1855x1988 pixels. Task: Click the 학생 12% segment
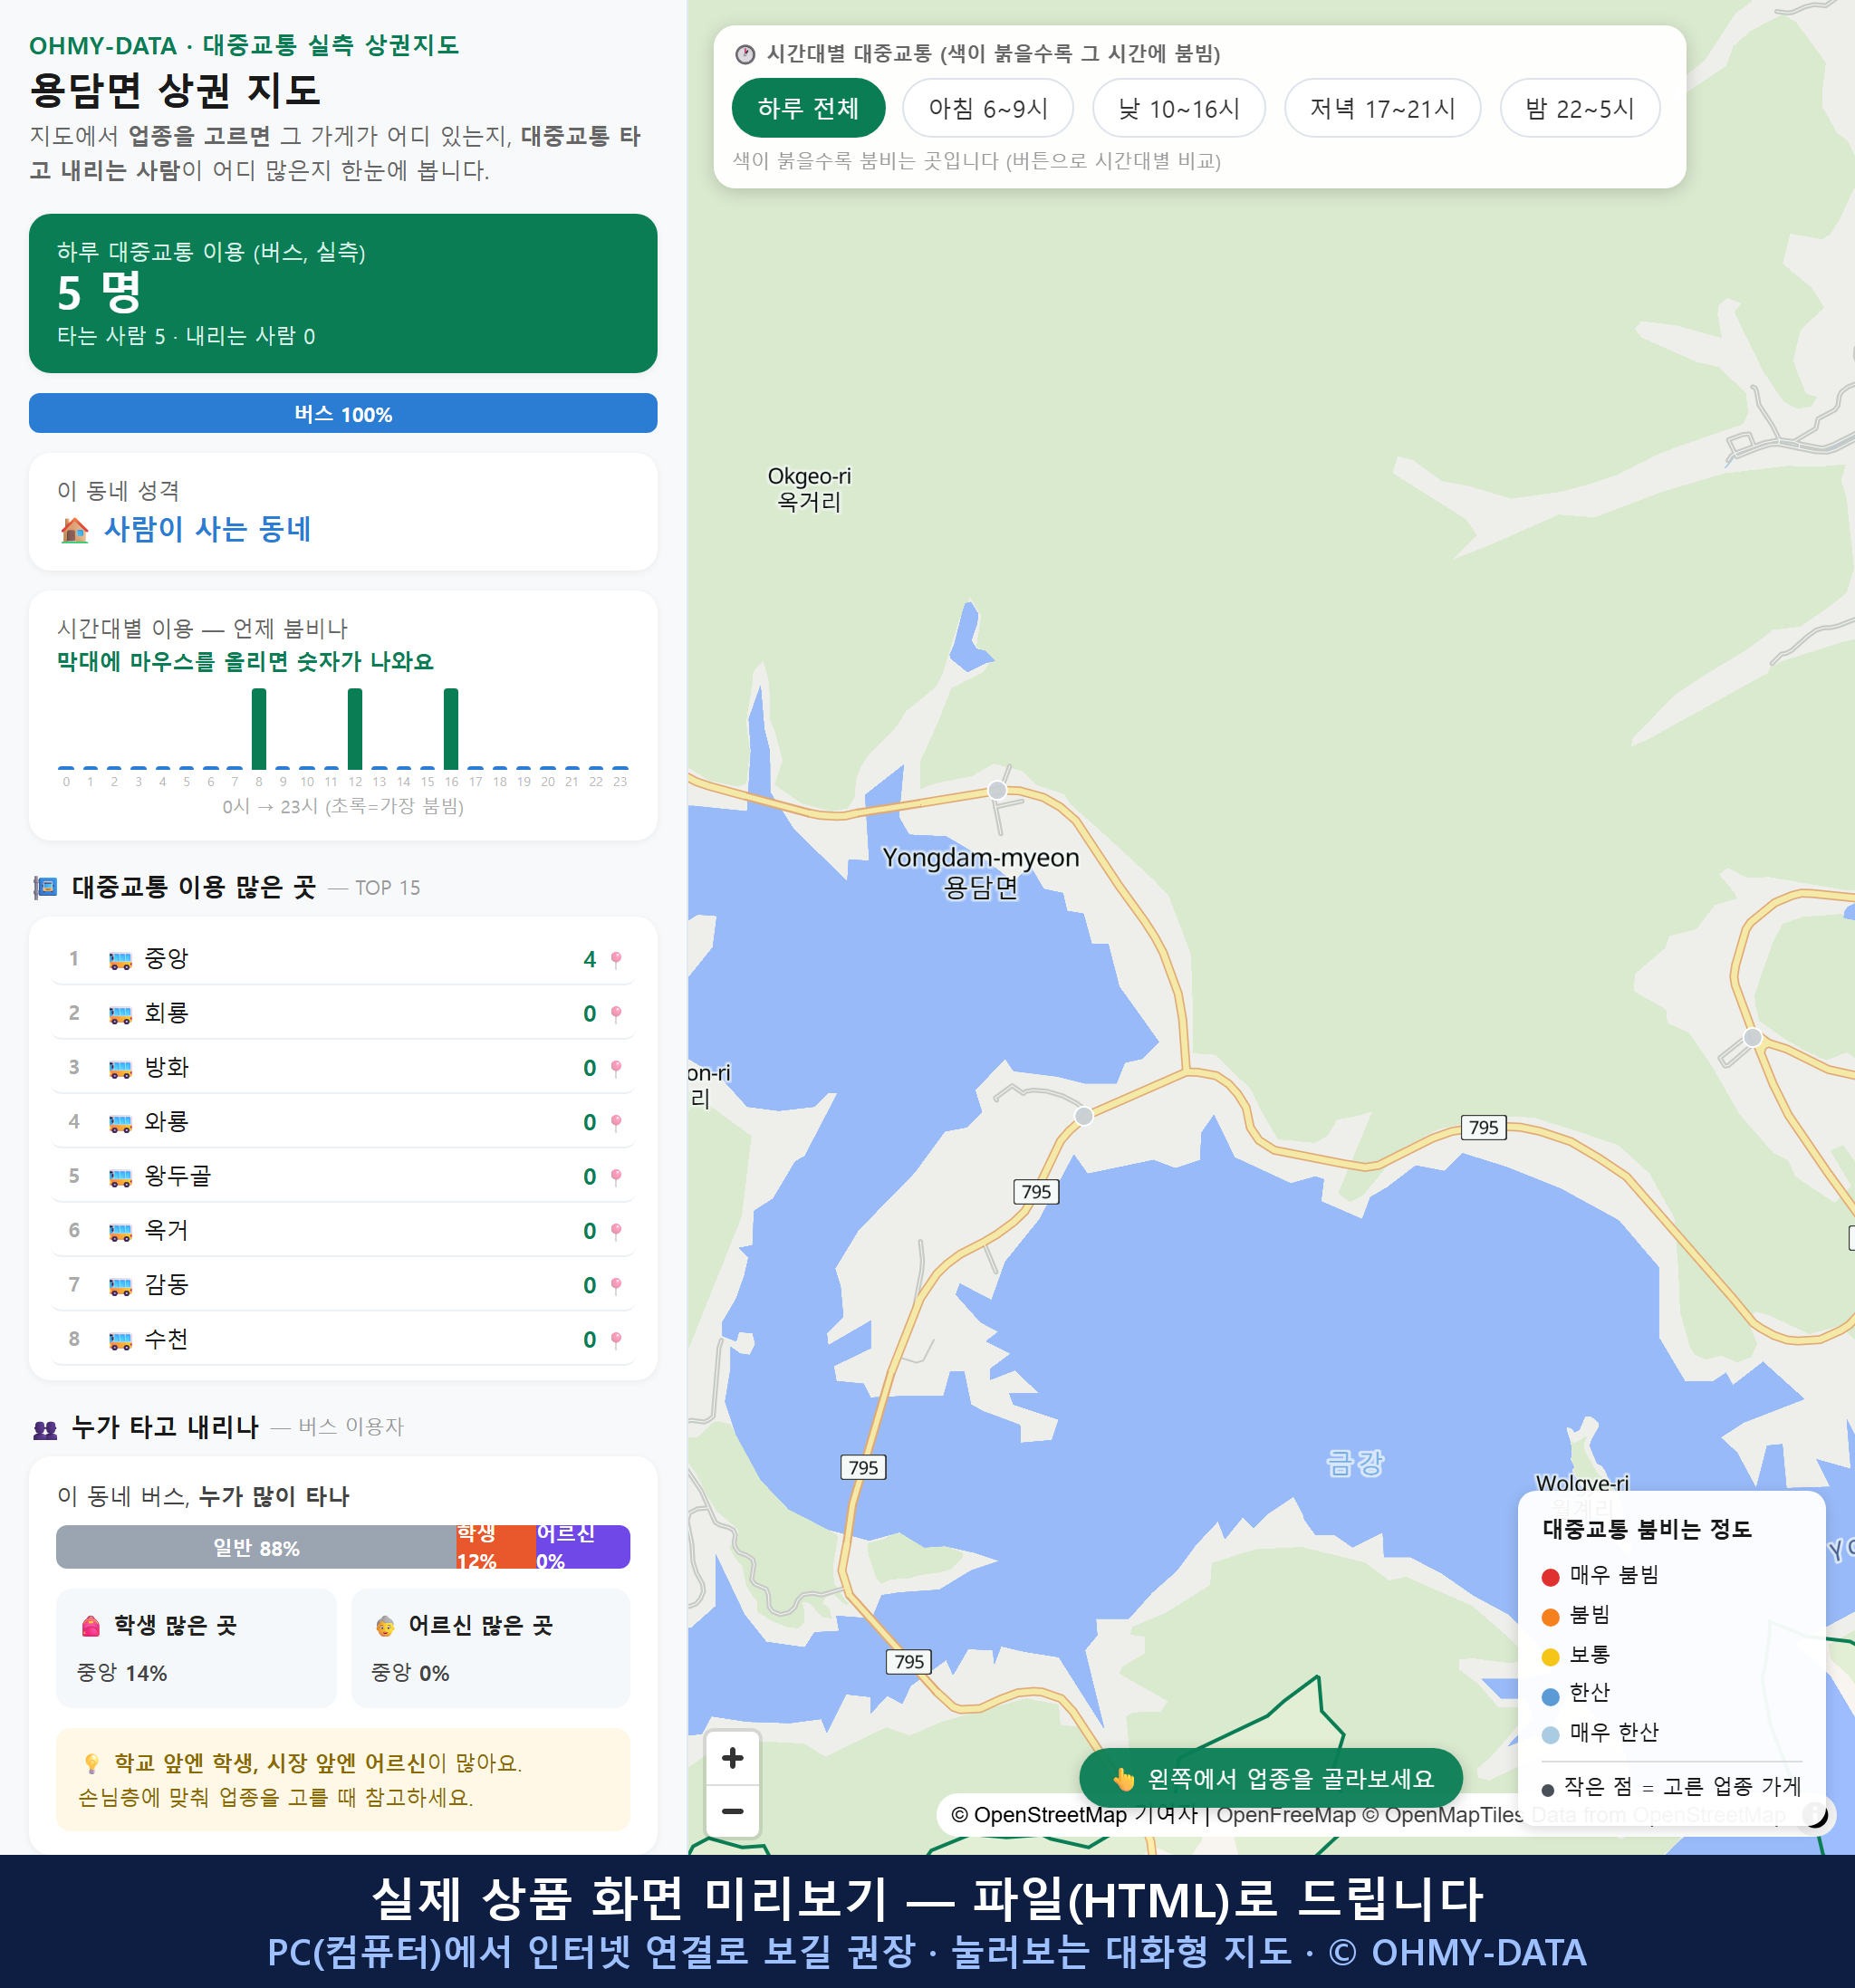pyautogui.click(x=496, y=1547)
